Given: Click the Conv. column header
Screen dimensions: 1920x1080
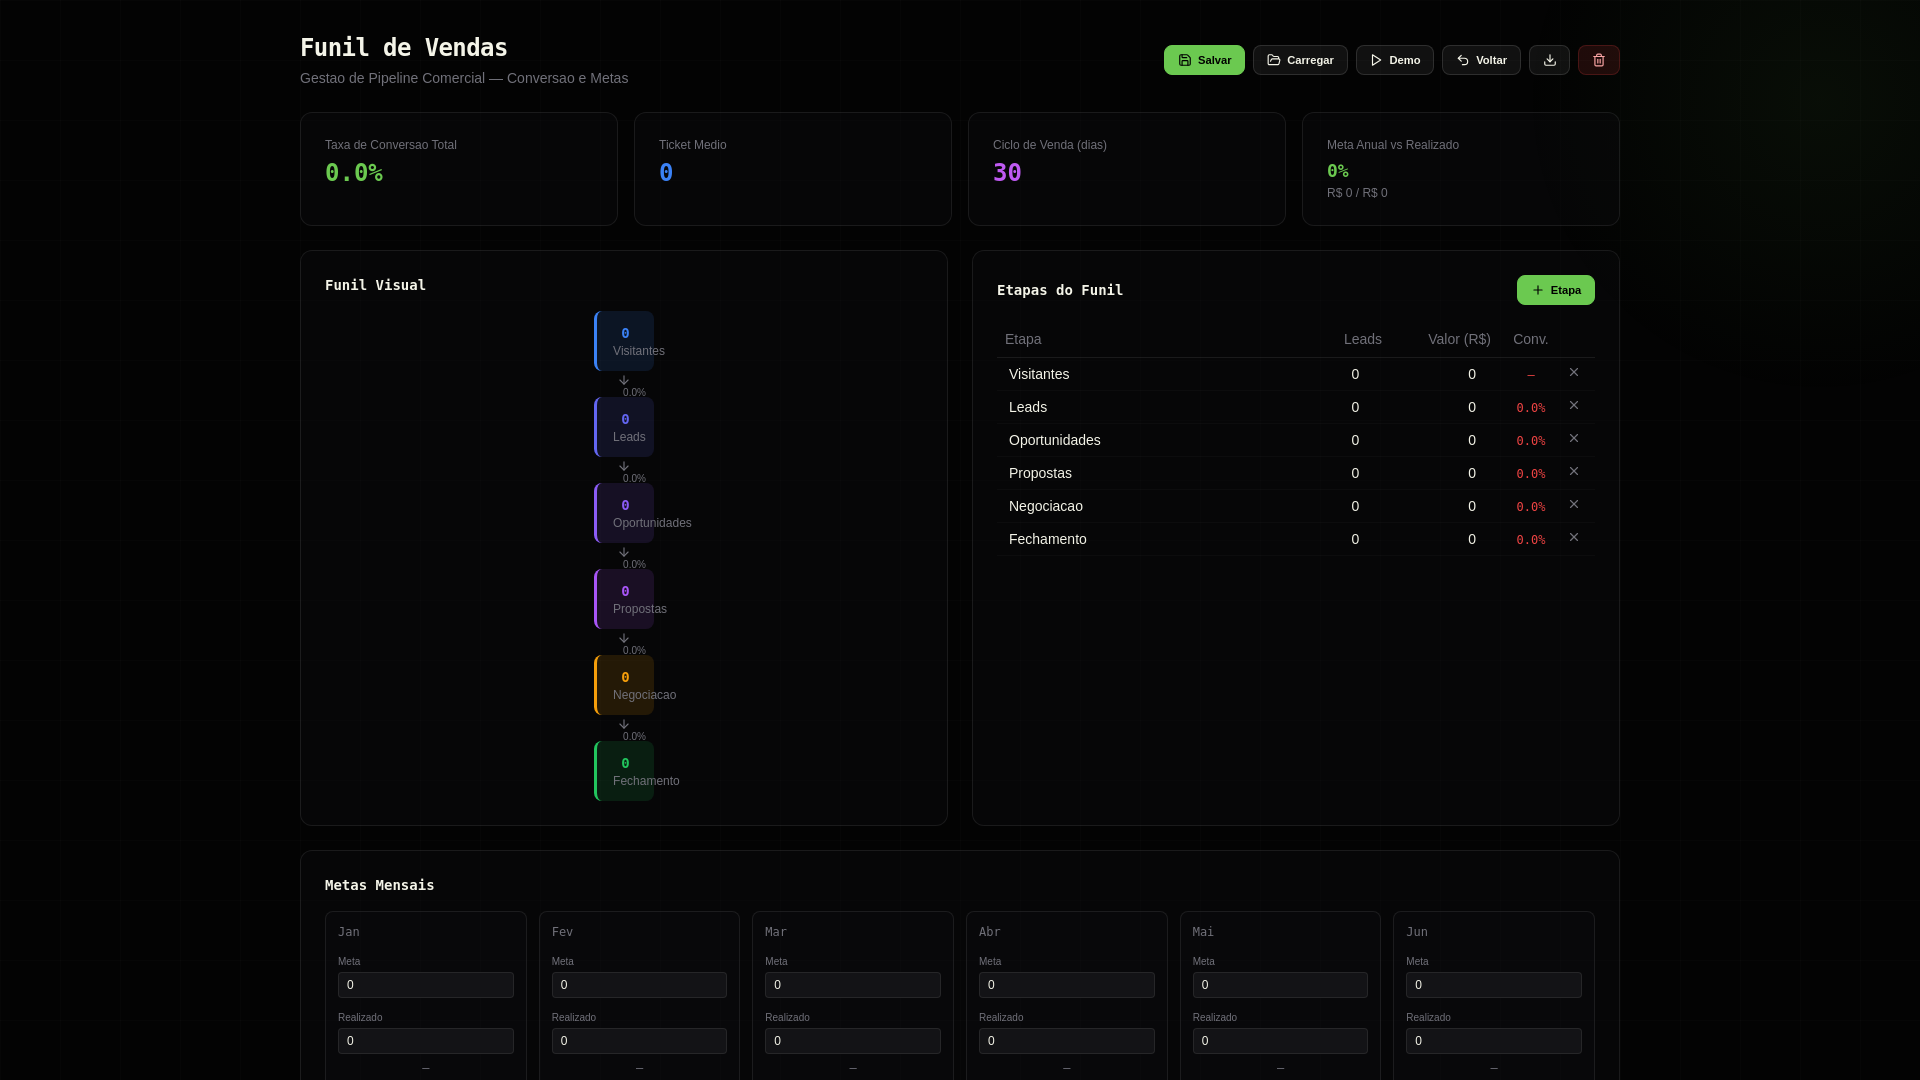Looking at the screenshot, I should 1531,339.
